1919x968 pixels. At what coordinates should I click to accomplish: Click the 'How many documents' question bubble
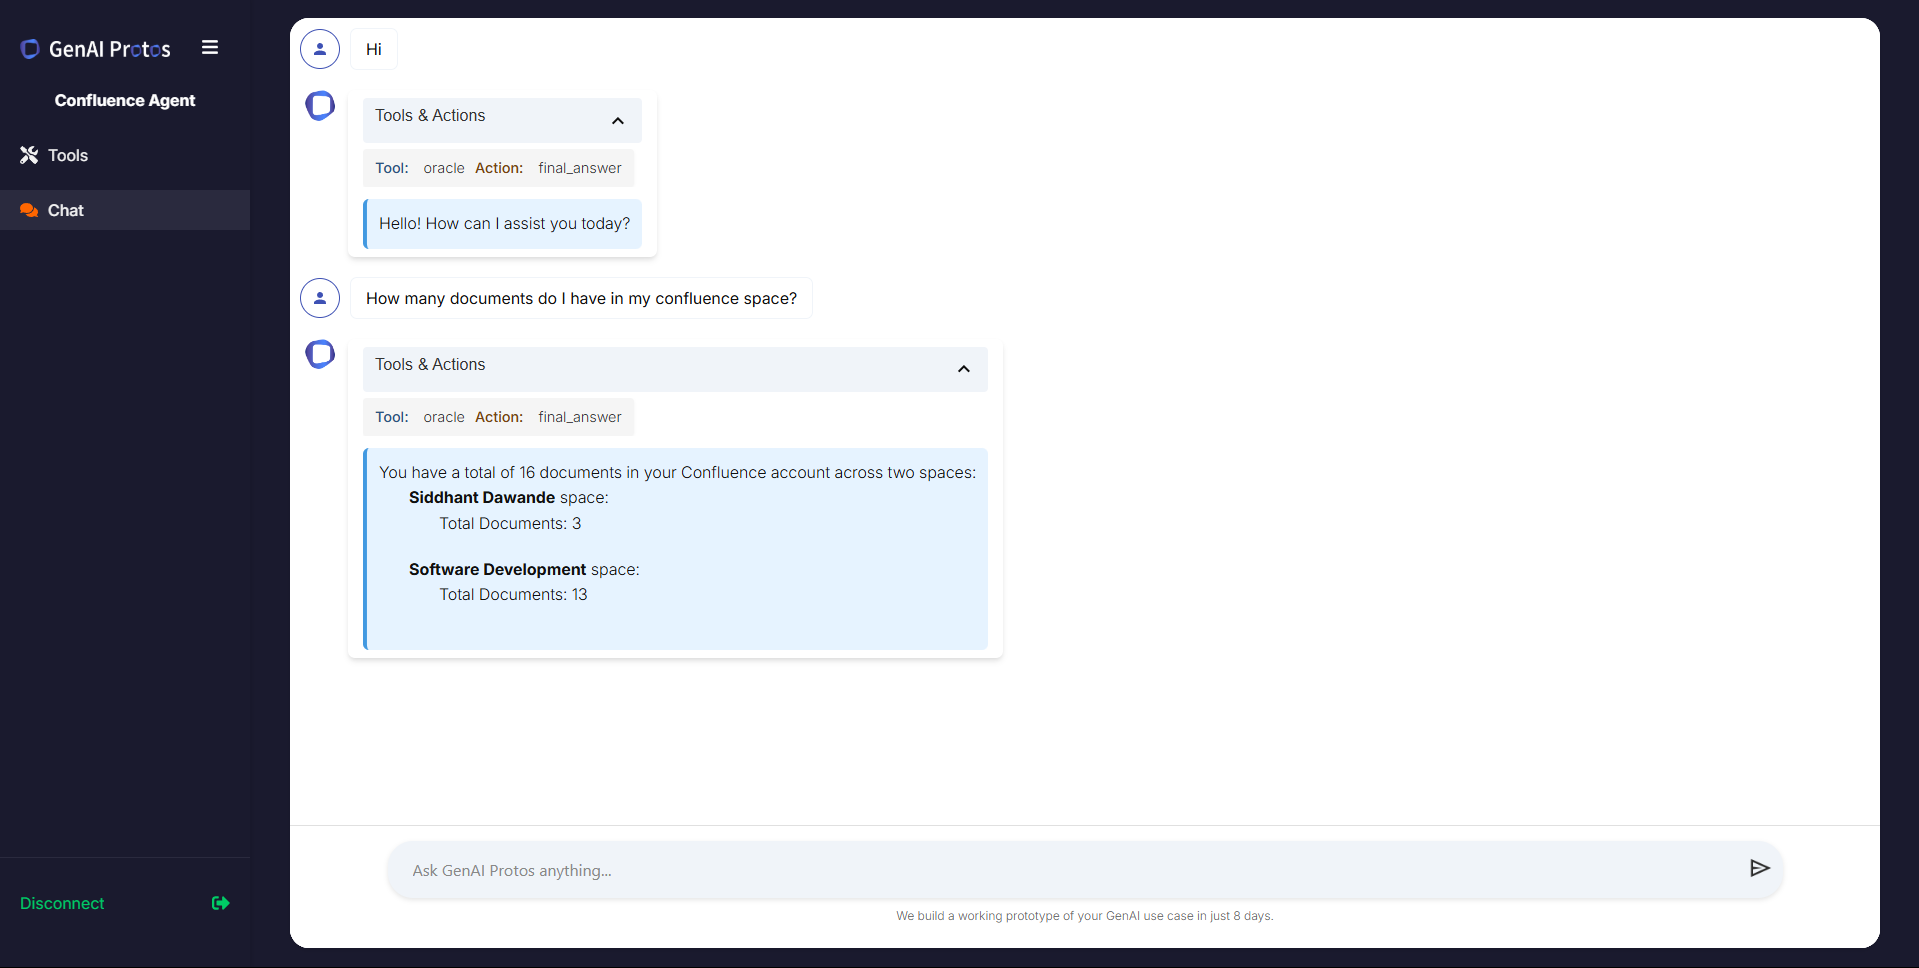[581, 298]
